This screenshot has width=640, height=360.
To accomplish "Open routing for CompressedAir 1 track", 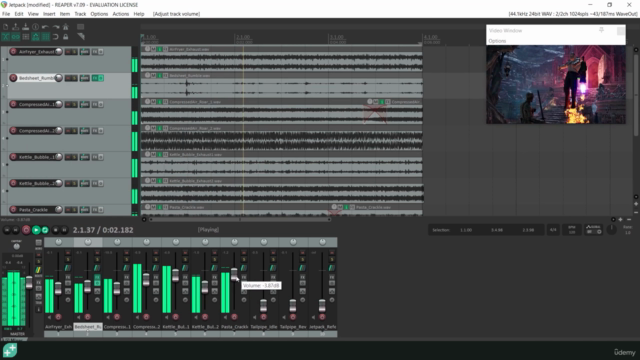I will click(x=84, y=104).
